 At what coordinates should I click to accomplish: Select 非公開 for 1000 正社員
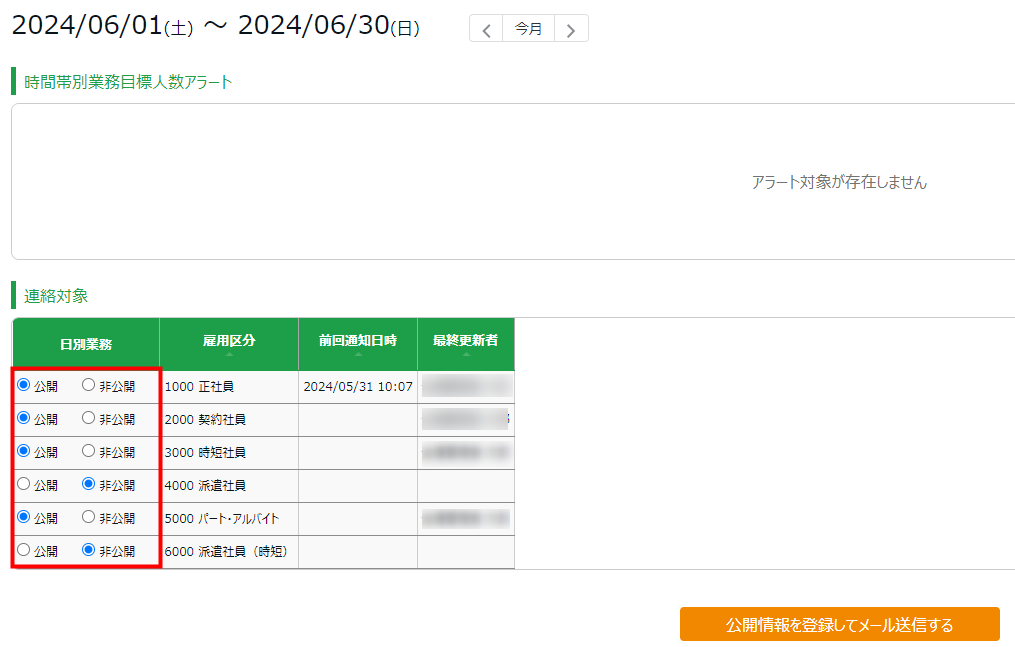pyautogui.click(x=89, y=385)
